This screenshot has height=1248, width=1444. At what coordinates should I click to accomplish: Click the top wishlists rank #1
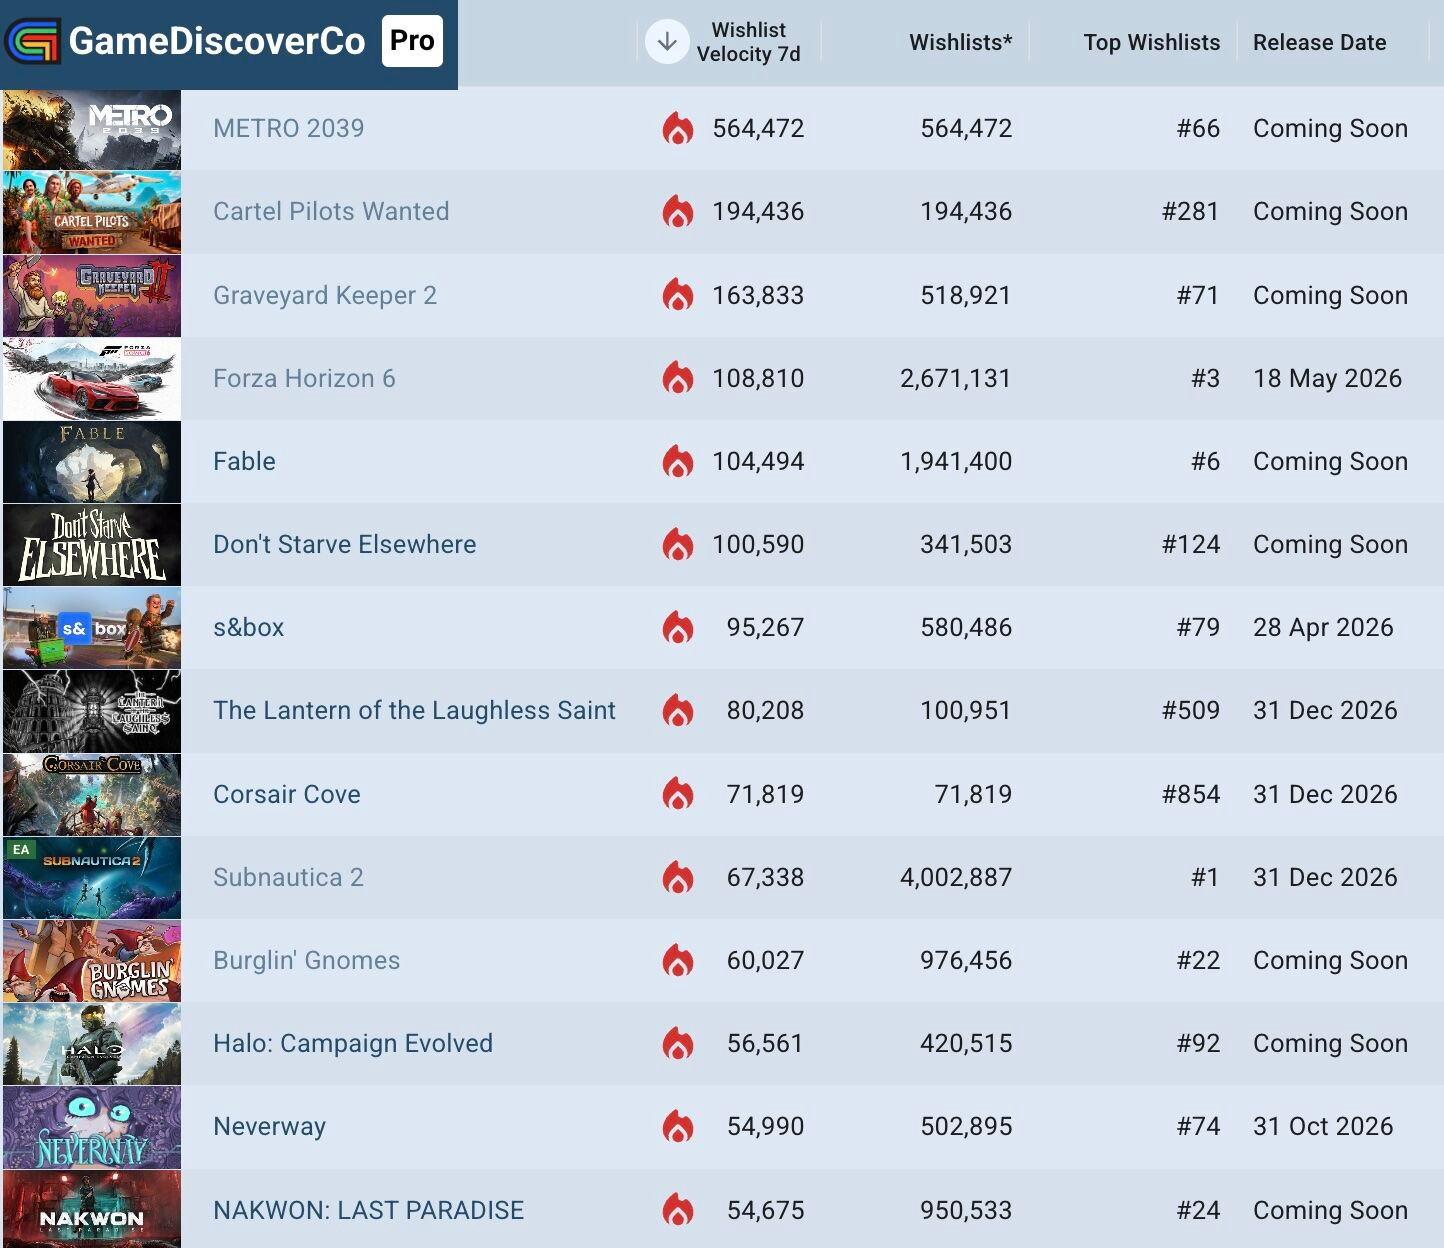click(x=1205, y=877)
